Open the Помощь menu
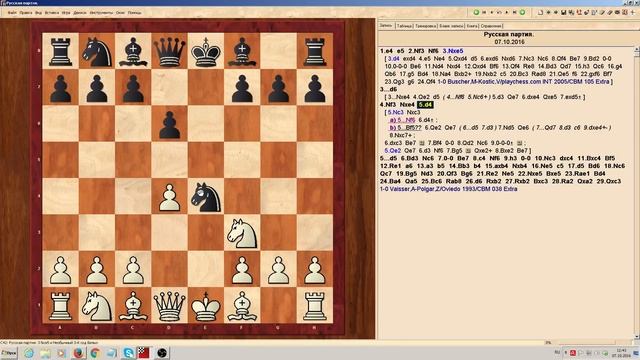Image resolution: width=640 pixels, height=360 pixels. click(x=135, y=13)
